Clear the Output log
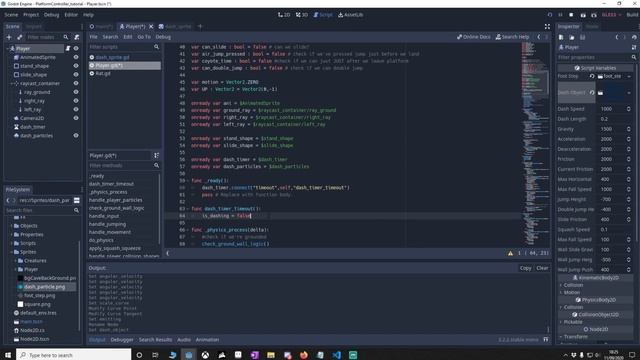The height and width of the screenshot is (360, 640). (x=542, y=268)
